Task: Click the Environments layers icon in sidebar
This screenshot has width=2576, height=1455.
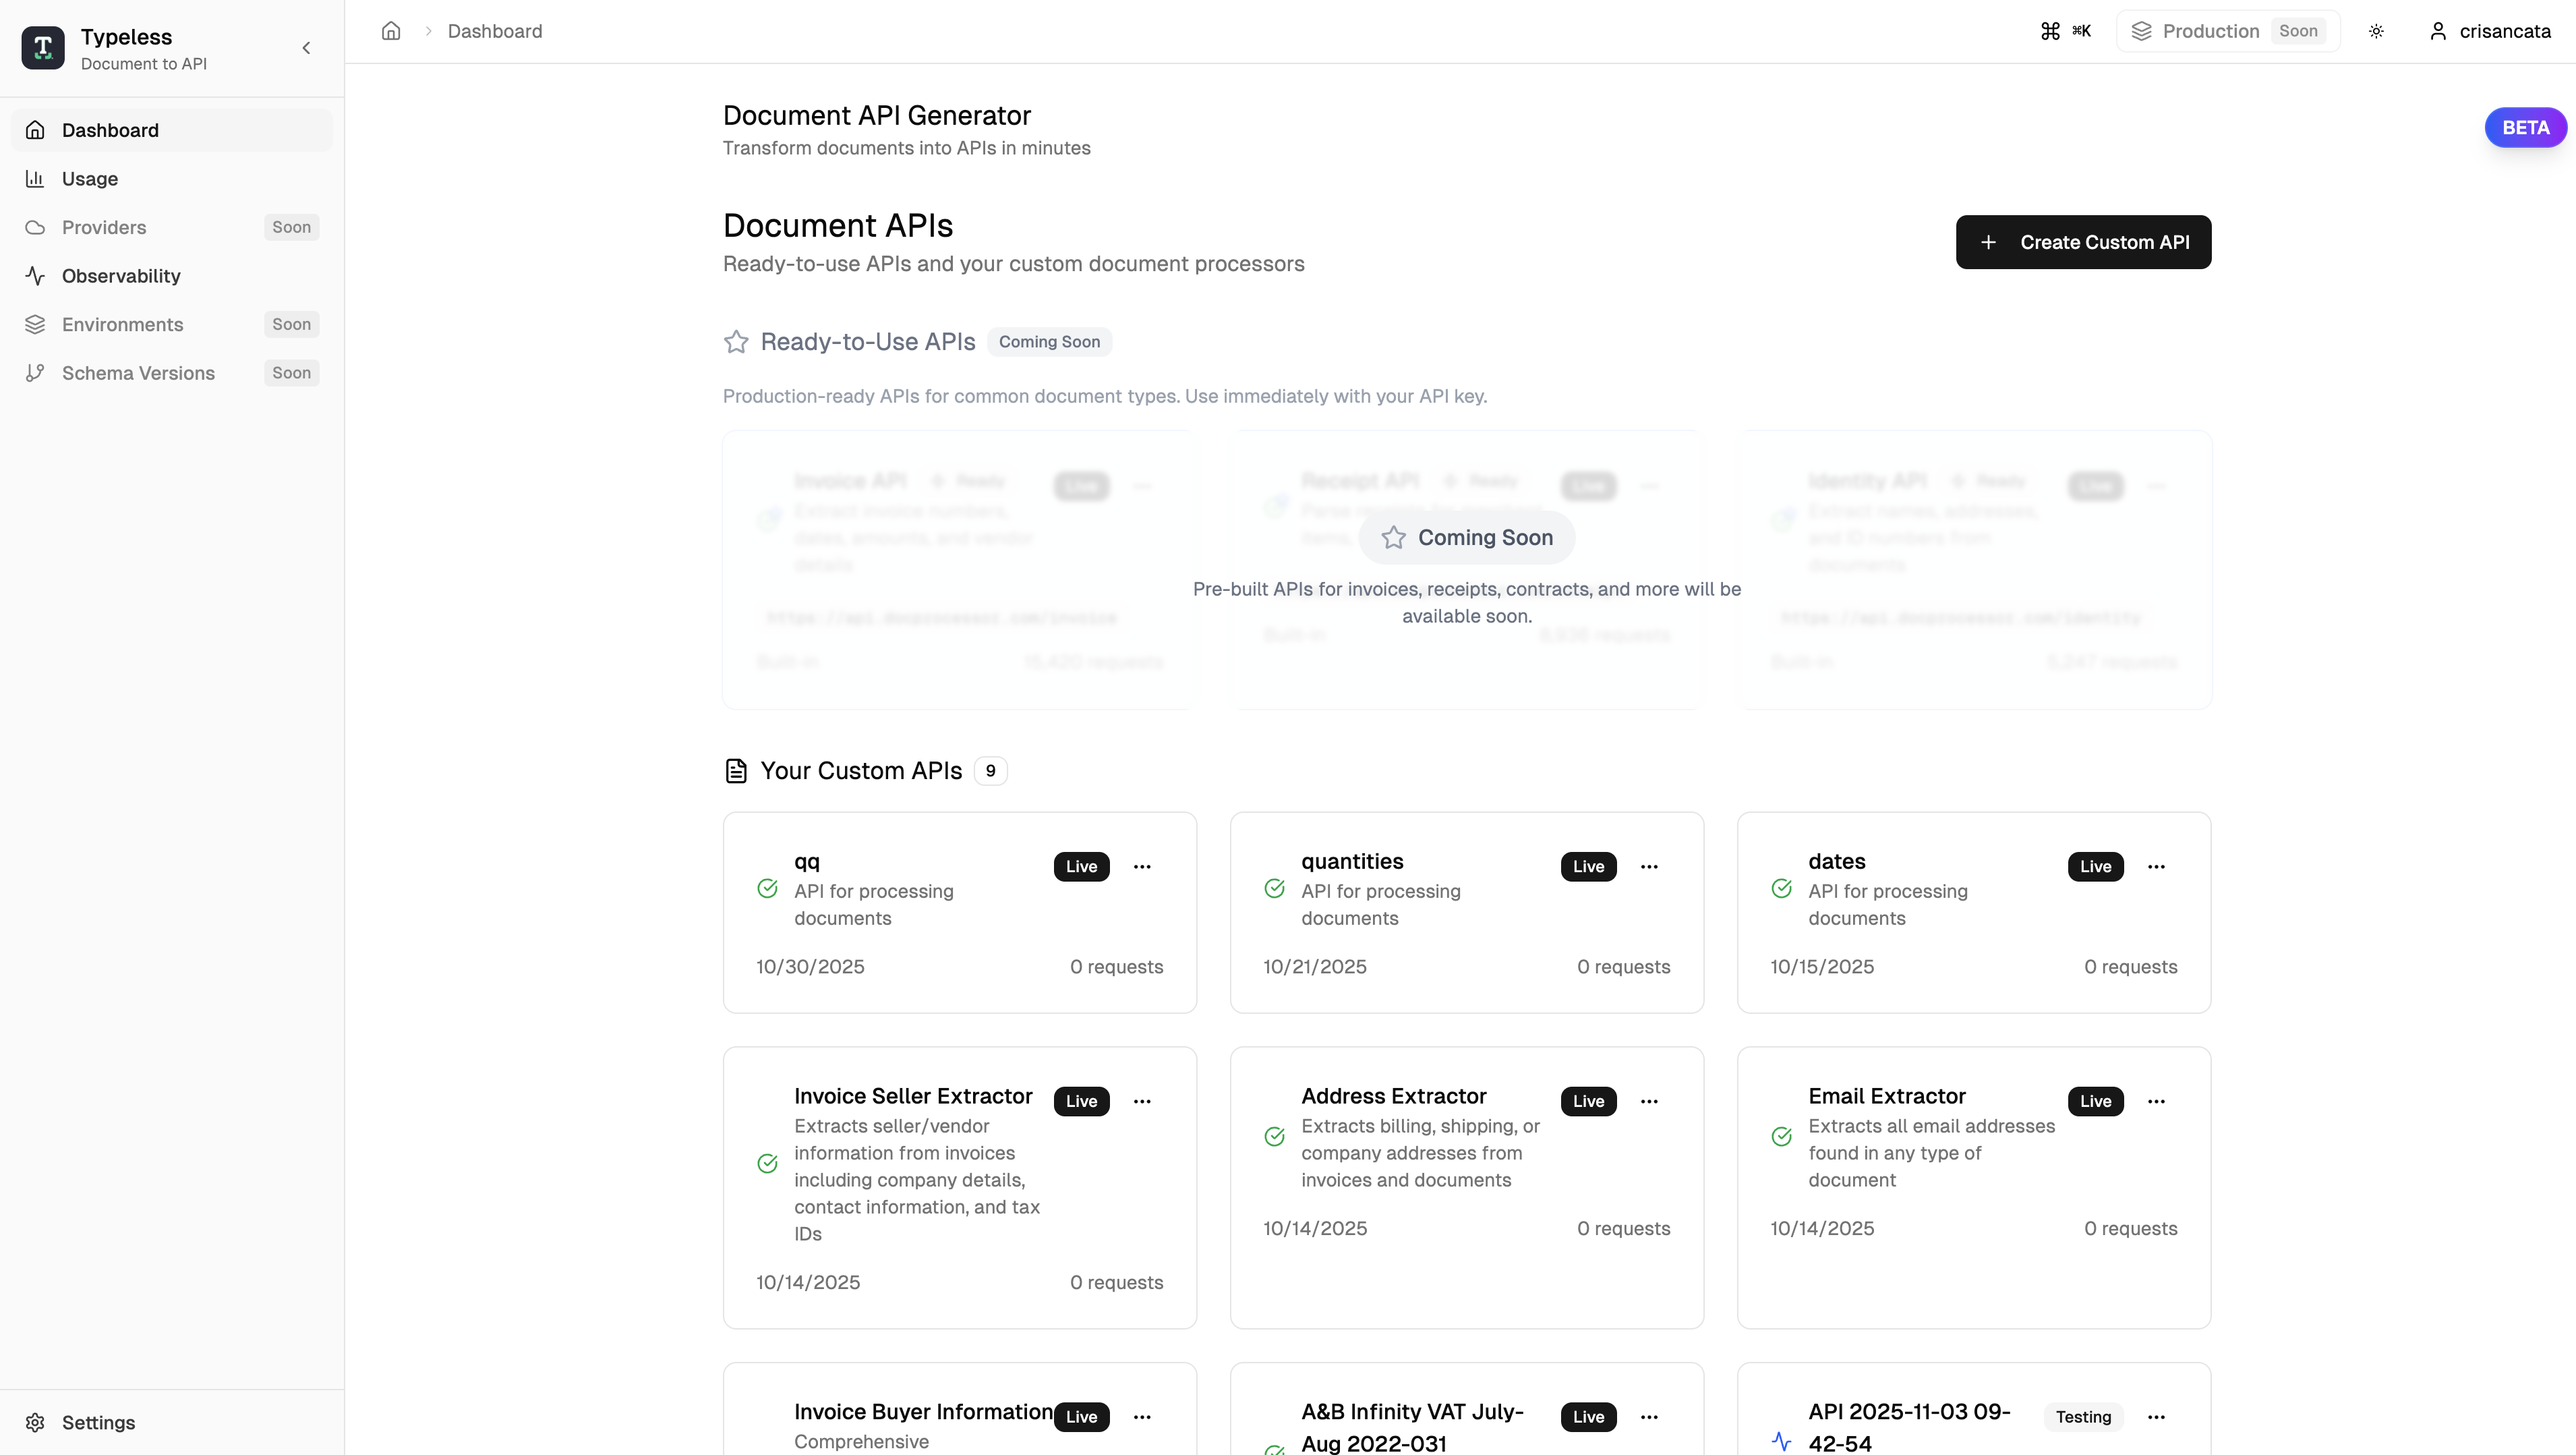Action: click(36, 324)
